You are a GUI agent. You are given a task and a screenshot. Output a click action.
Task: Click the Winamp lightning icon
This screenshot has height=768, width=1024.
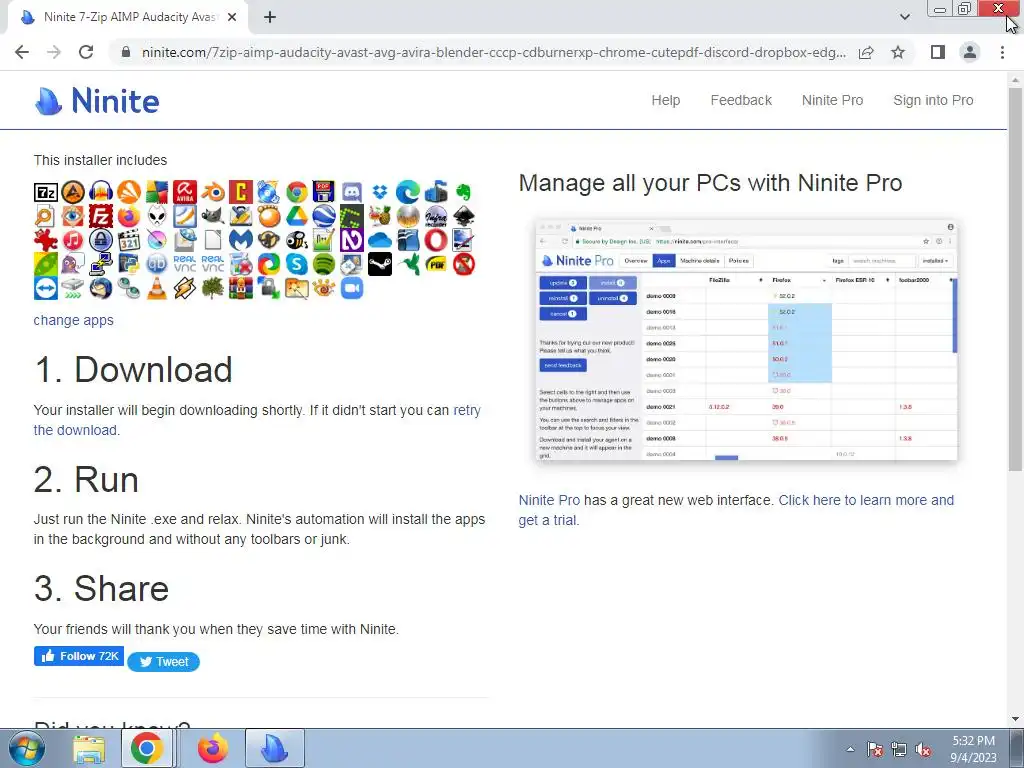tap(185, 288)
